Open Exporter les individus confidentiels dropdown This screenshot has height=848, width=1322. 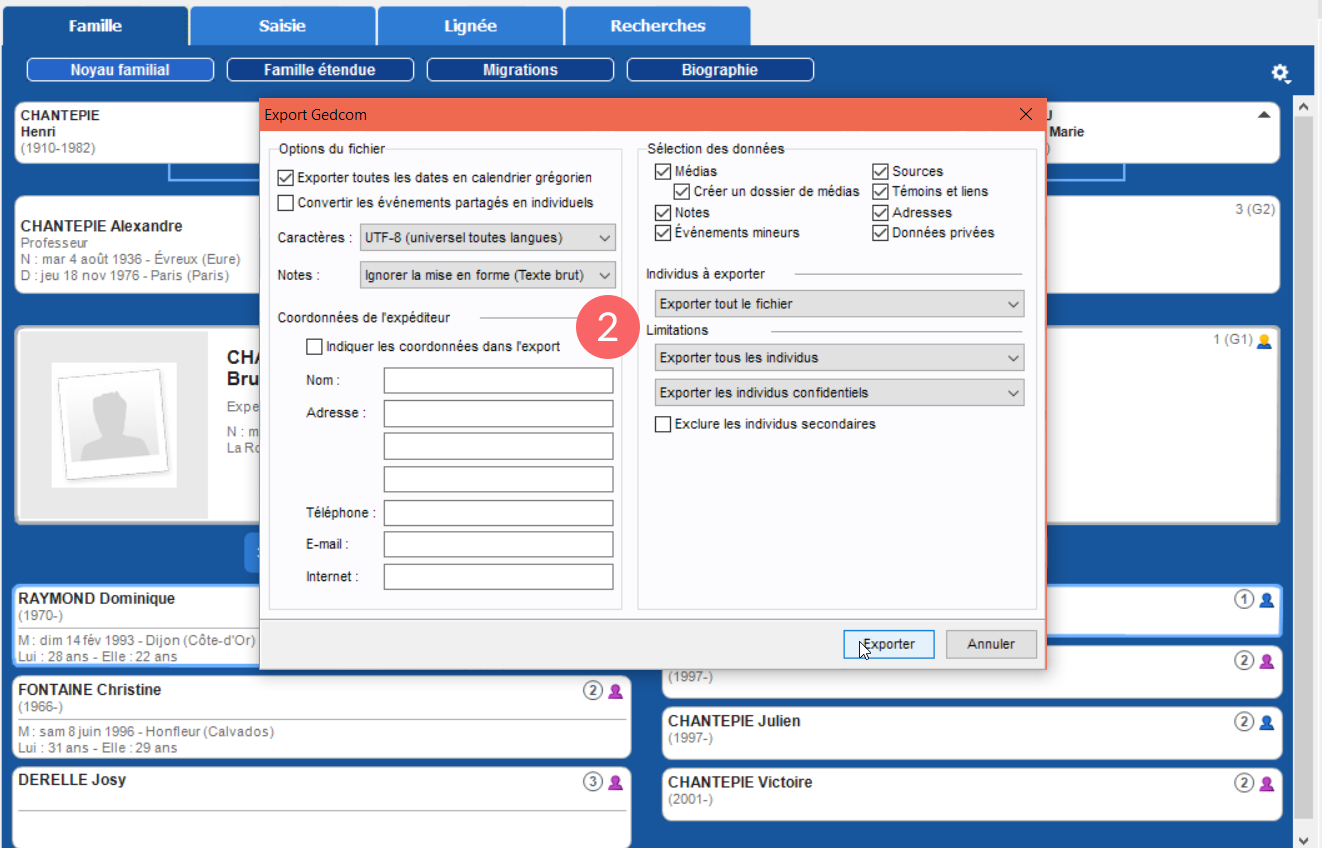click(x=839, y=393)
